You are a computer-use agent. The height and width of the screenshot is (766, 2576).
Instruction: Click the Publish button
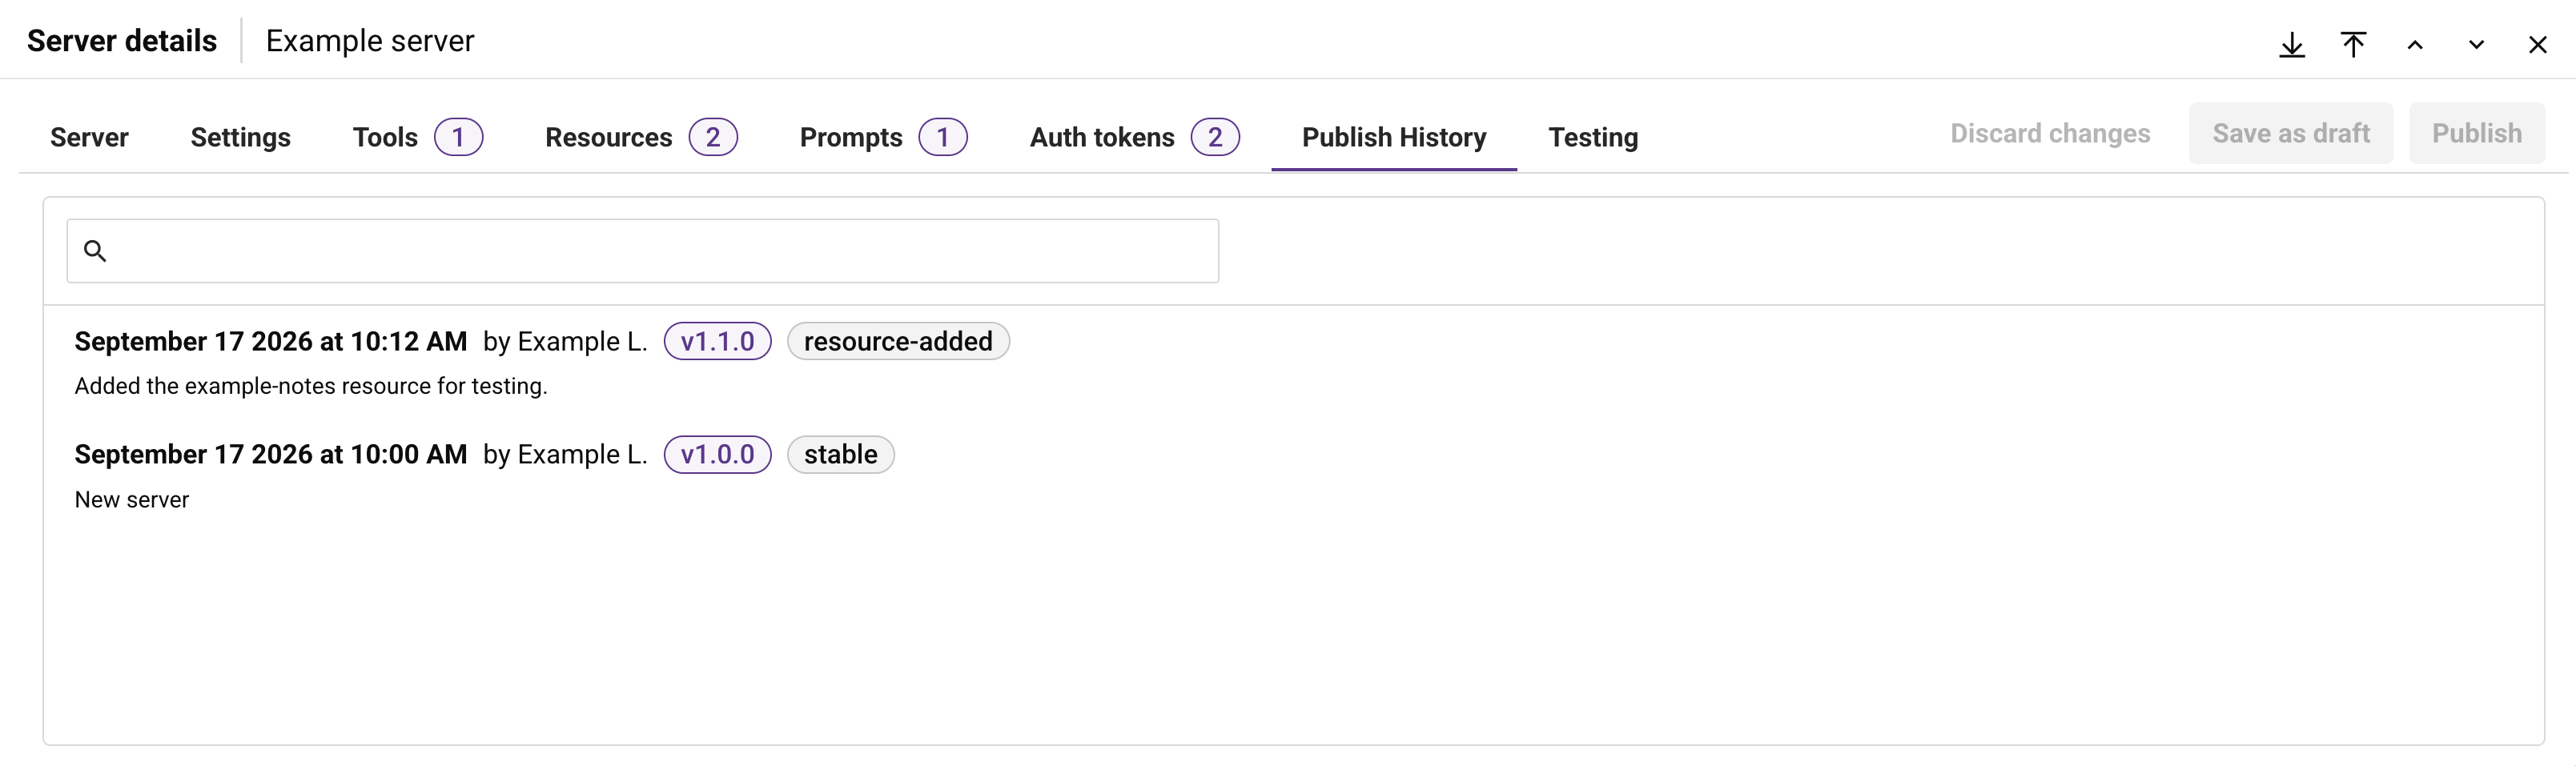pos(2476,133)
